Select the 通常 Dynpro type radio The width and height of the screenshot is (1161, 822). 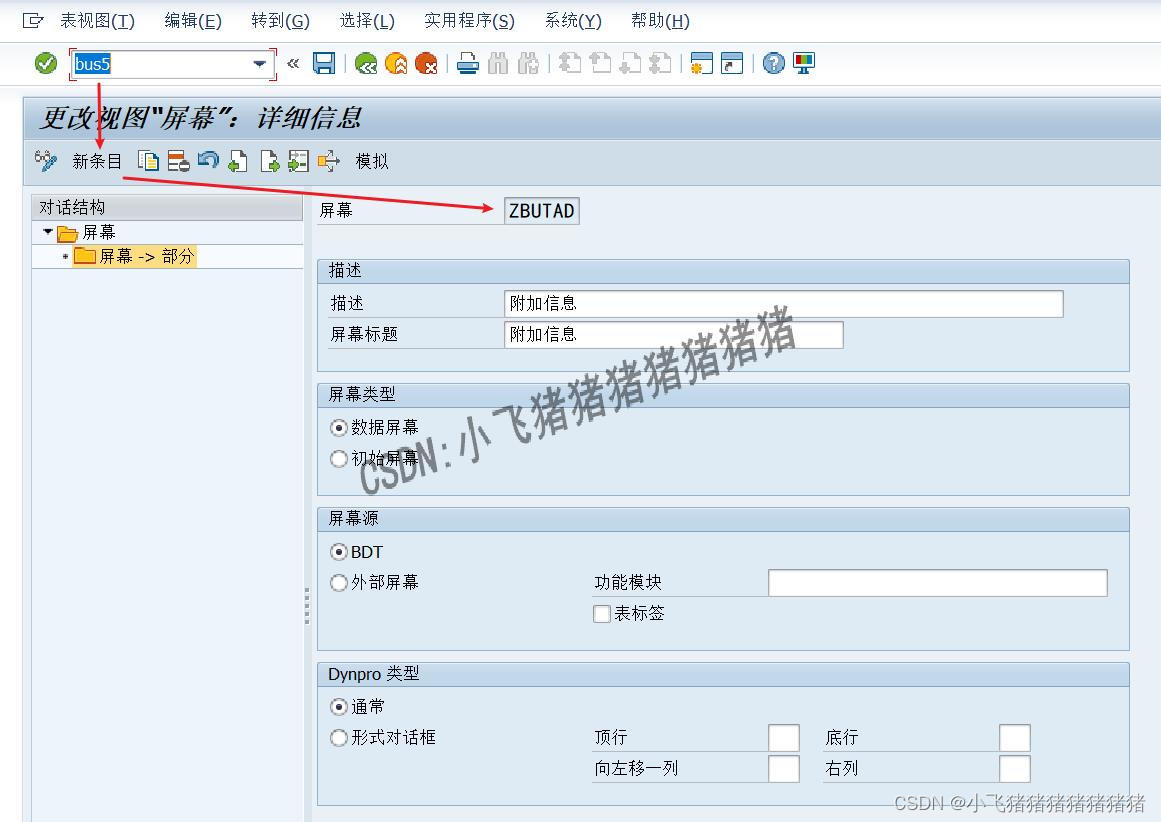pos(338,707)
